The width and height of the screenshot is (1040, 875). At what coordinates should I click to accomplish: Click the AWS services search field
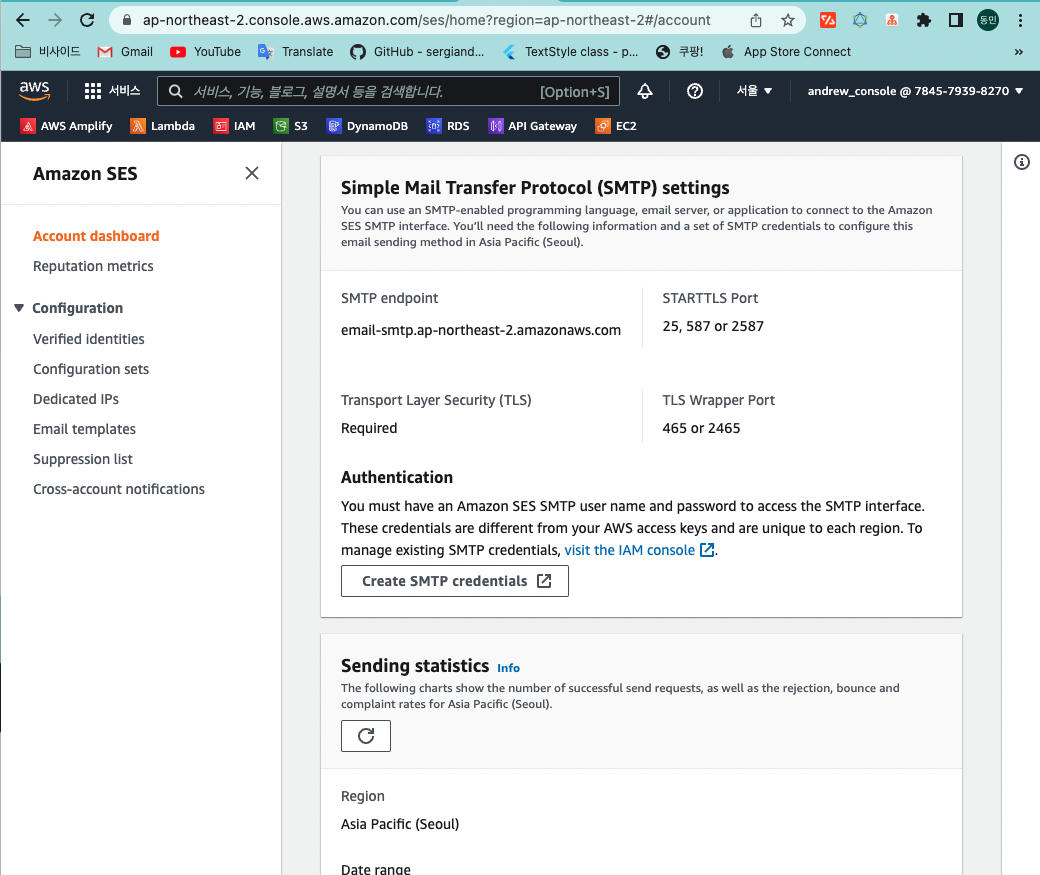click(x=388, y=91)
